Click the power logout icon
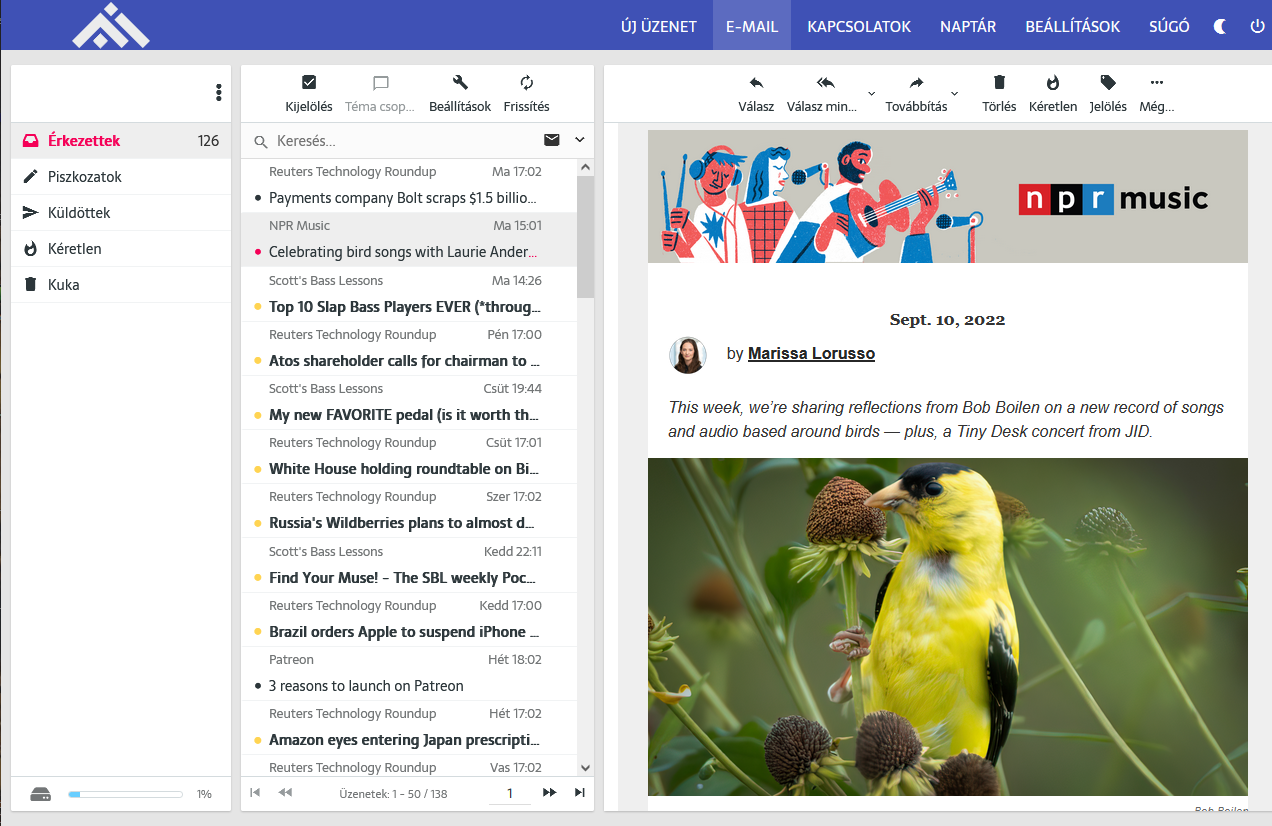Image resolution: width=1272 pixels, height=826 pixels. [x=1258, y=27]
